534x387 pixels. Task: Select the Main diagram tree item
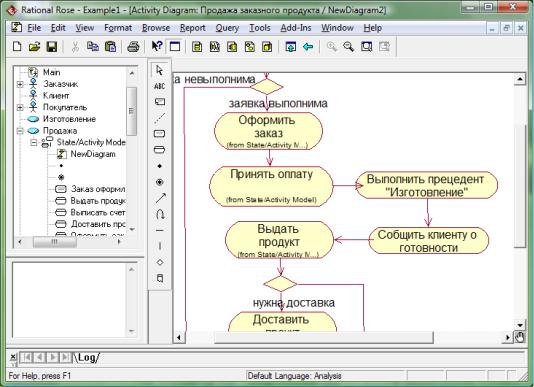pyautogui.click(x=51, y=72)
